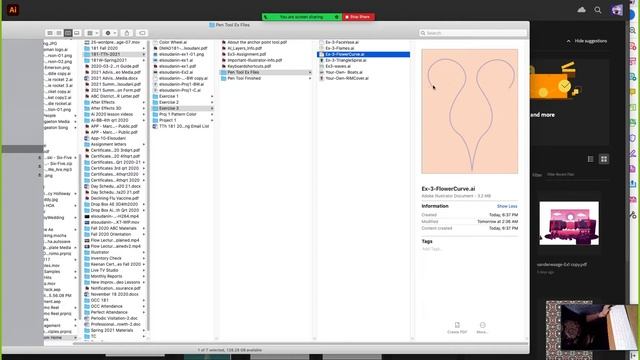Image resolution: width=640 pixels, height=360 pixels.
Task: Select the Exercise 3 folder
Action: tap(183, 109)
